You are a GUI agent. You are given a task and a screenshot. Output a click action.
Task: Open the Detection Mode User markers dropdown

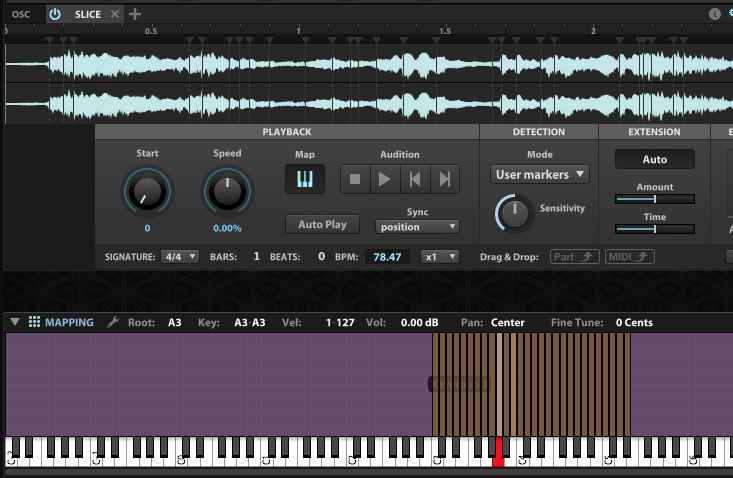coord(539,174)
